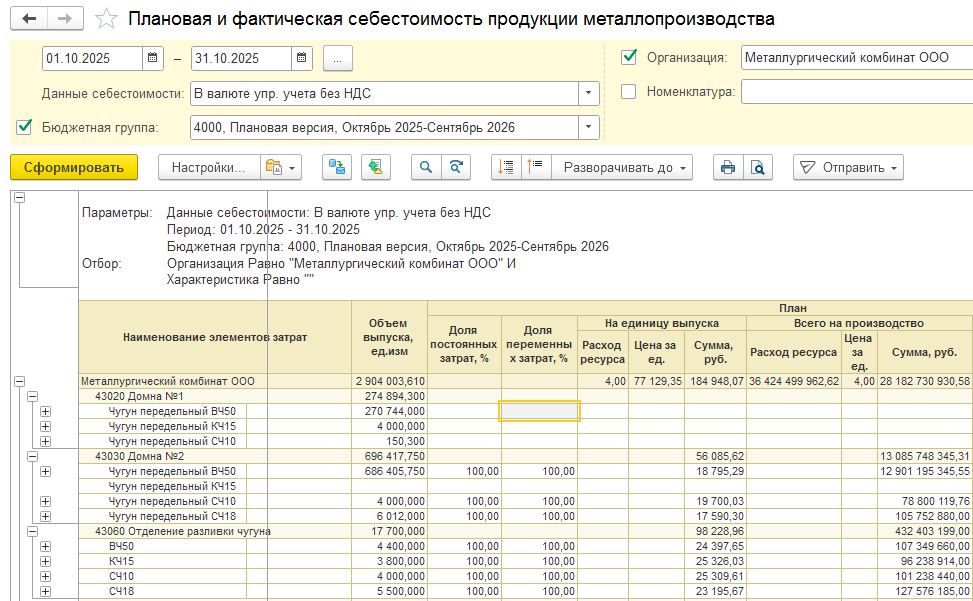Viewport: 973px width, 601px height.
Task: Open print preview icon
Action: click(x=758, y=167)
